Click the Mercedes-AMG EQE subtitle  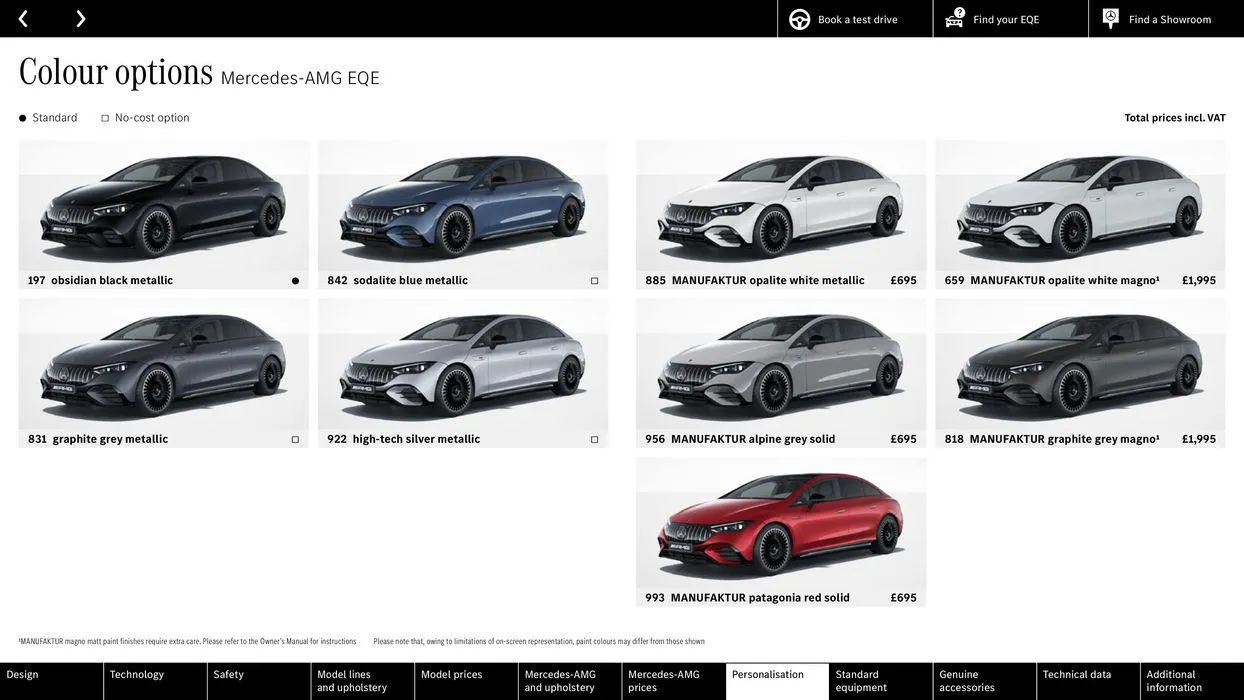[x=300, y=78]
